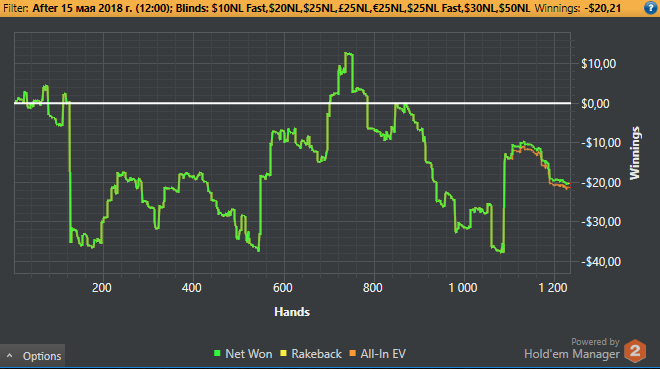Click the 1 000 hands x-axis label

(x=463, y=288)
